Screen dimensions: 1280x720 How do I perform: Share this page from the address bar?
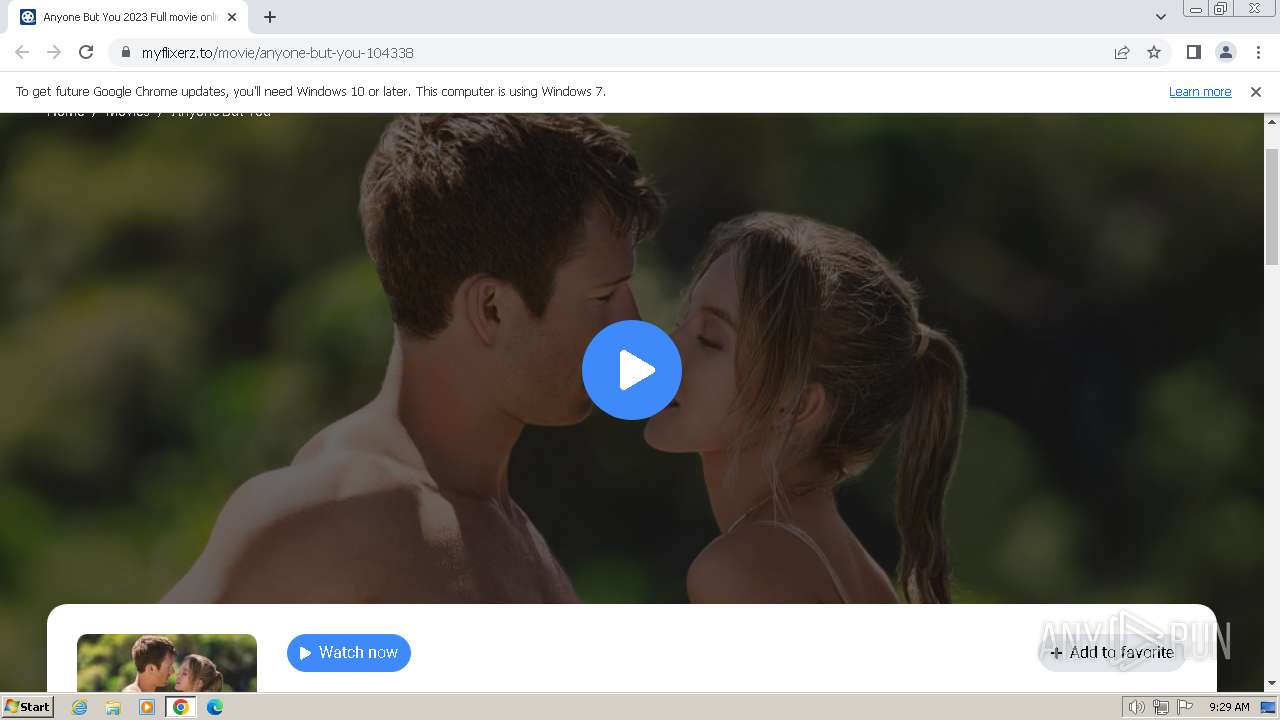pos(1122,52)
